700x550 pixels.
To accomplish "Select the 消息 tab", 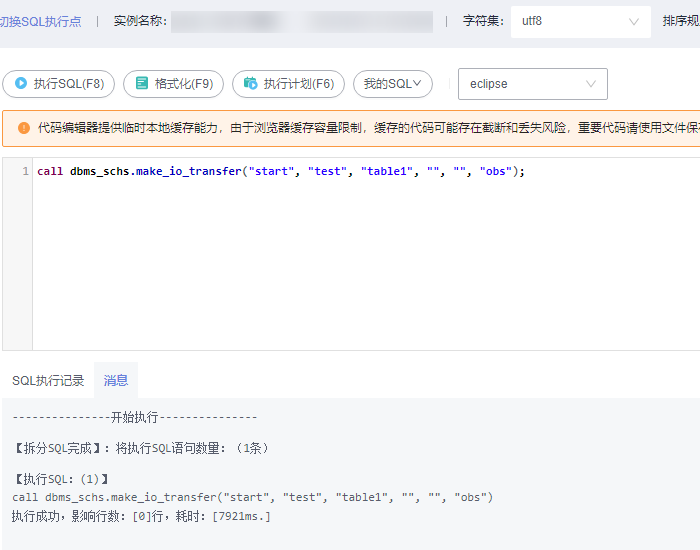I will 116,380.
